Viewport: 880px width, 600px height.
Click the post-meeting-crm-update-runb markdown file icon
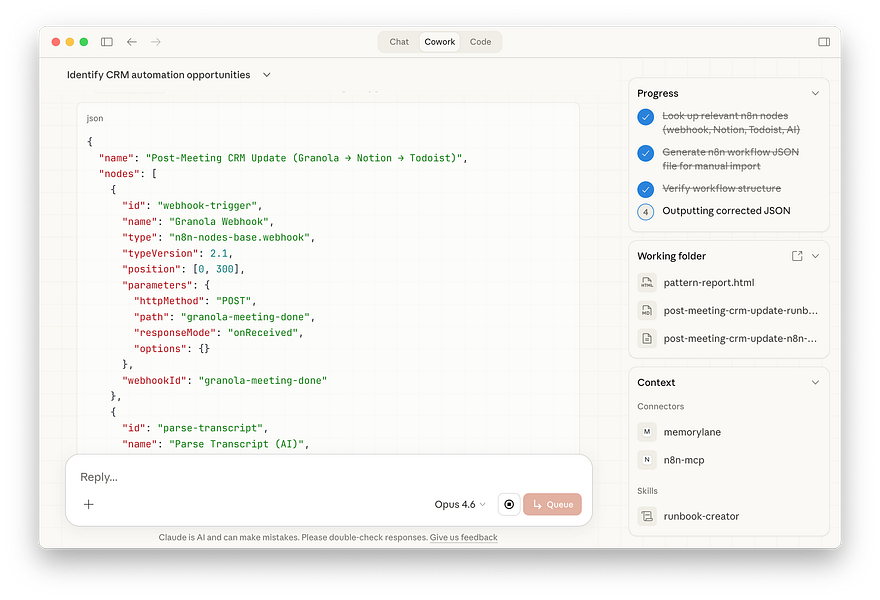pos(647,310)
